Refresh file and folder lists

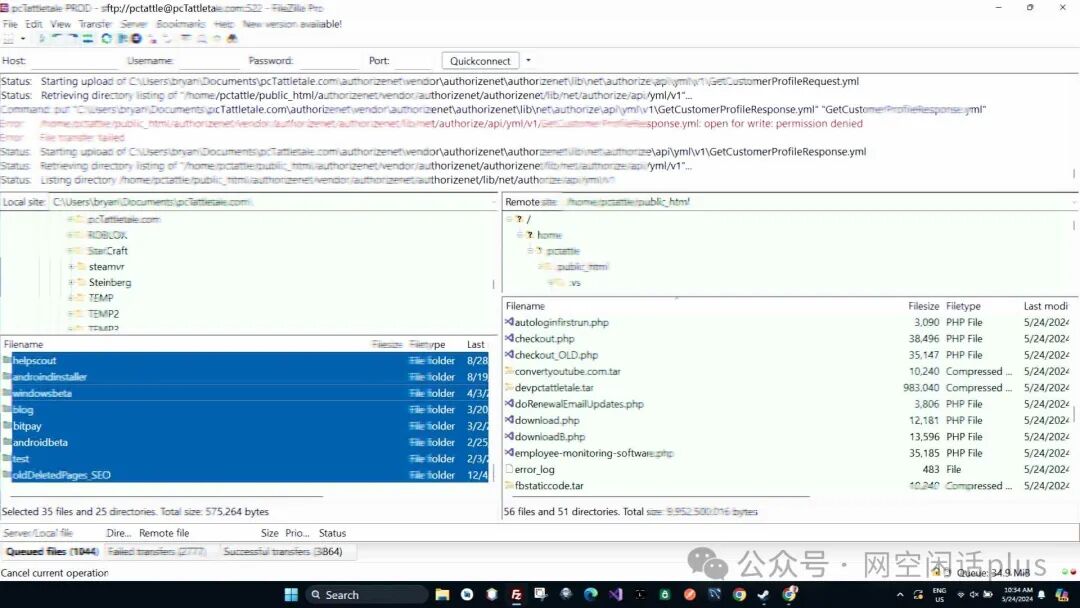[x=106, y=39]
